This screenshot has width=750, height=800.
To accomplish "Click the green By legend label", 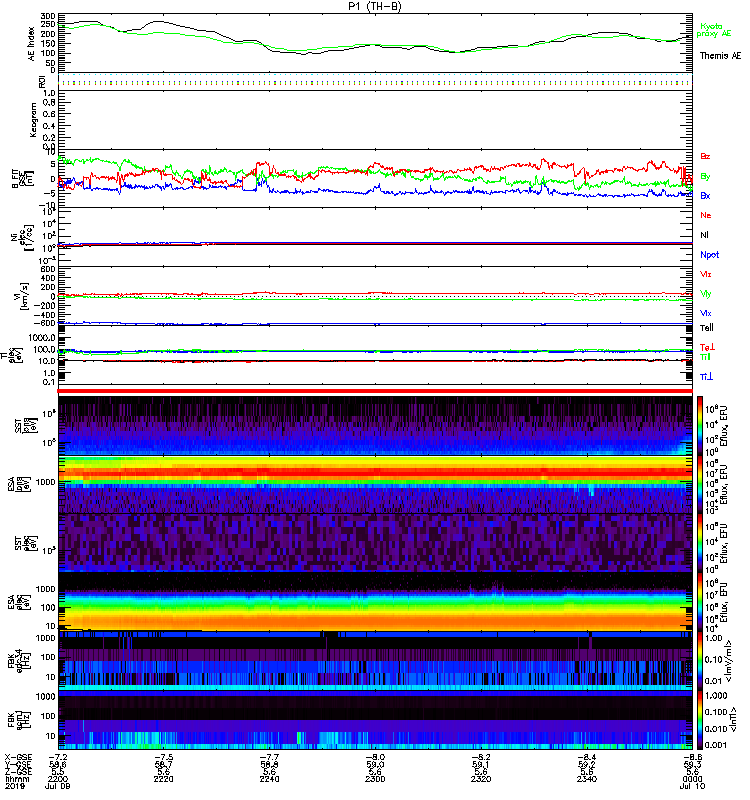I will pos(705,176).
